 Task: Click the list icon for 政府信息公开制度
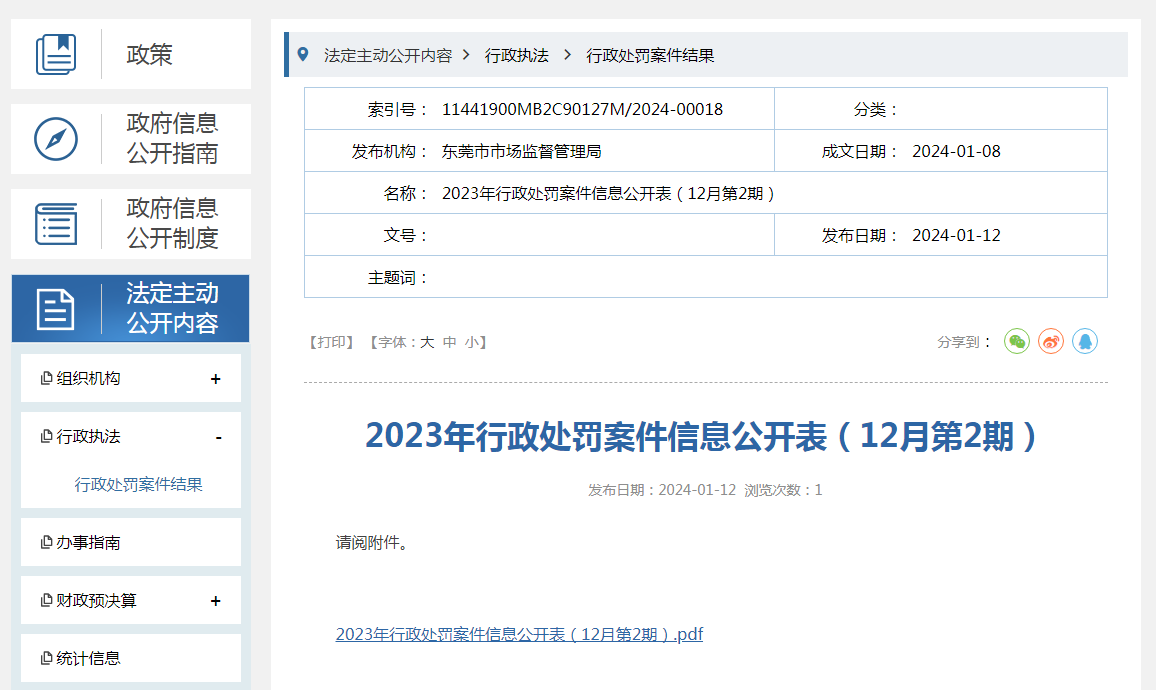pos(56,224)
